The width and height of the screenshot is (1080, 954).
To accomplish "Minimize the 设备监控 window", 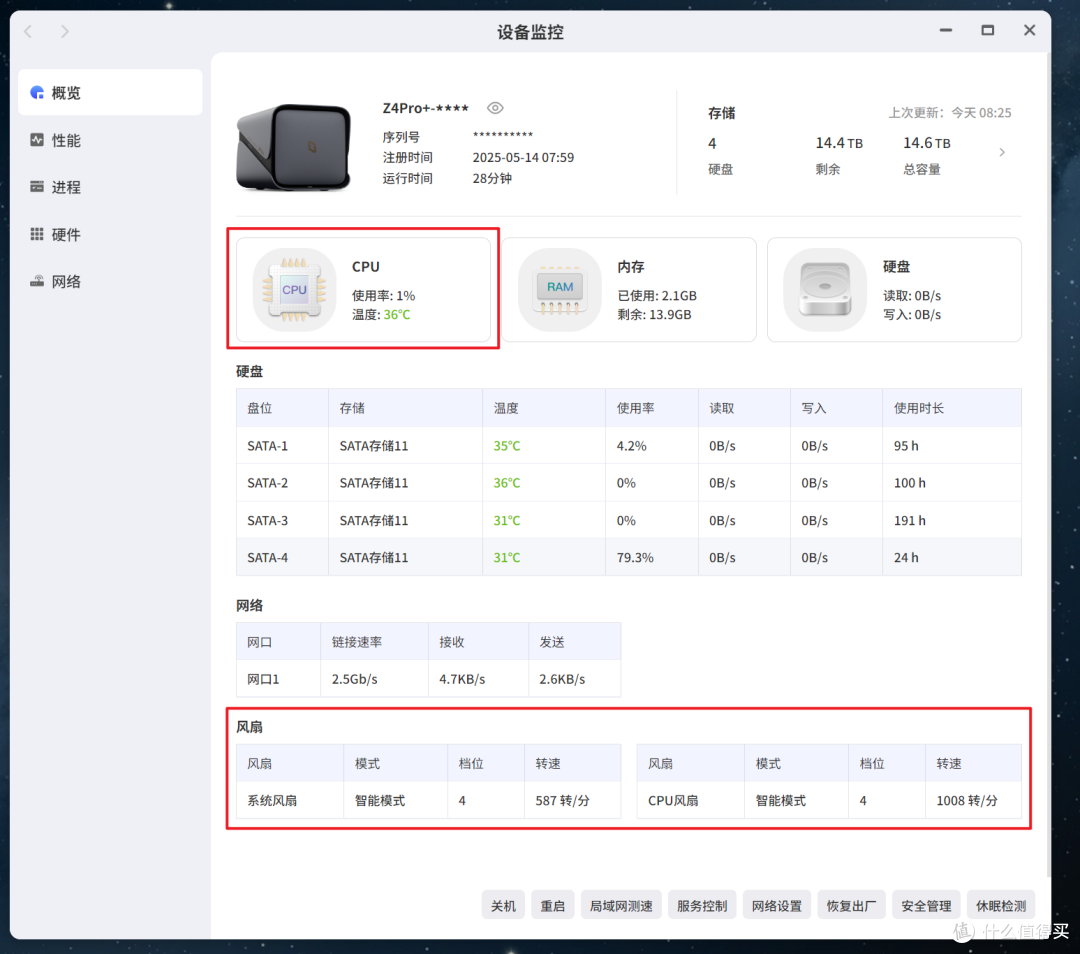I will 946,30.
